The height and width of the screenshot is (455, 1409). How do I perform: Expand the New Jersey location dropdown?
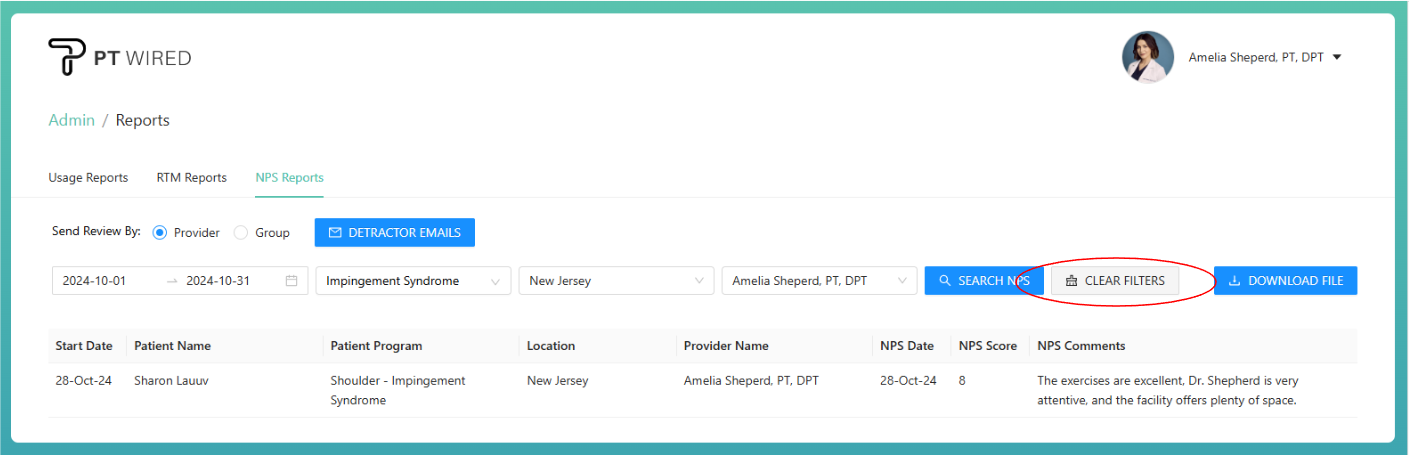pyautogui.click(x=616, y=281)
